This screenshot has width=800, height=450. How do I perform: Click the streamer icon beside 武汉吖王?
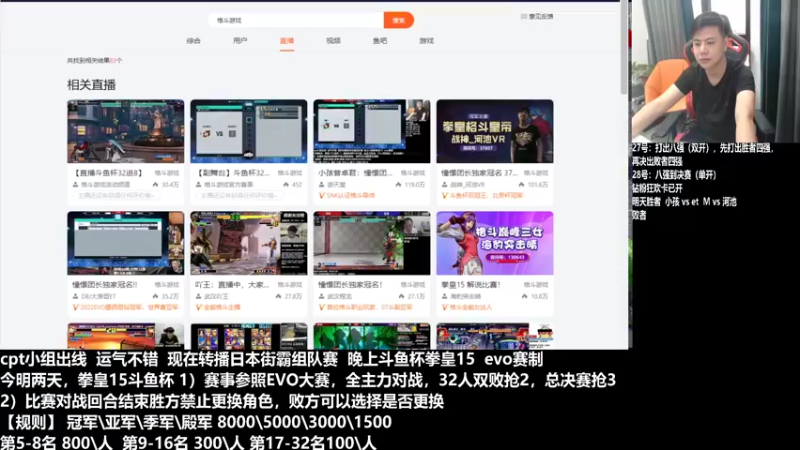point(198,296)
